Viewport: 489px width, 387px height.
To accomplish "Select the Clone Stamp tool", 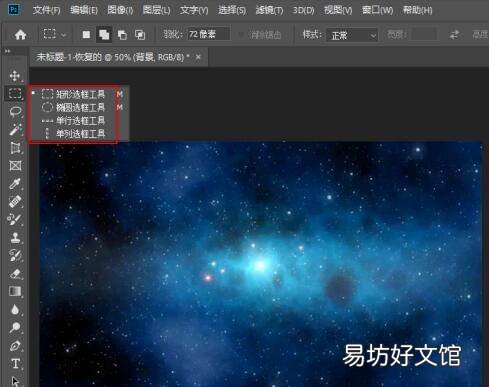I will (15, 238).
